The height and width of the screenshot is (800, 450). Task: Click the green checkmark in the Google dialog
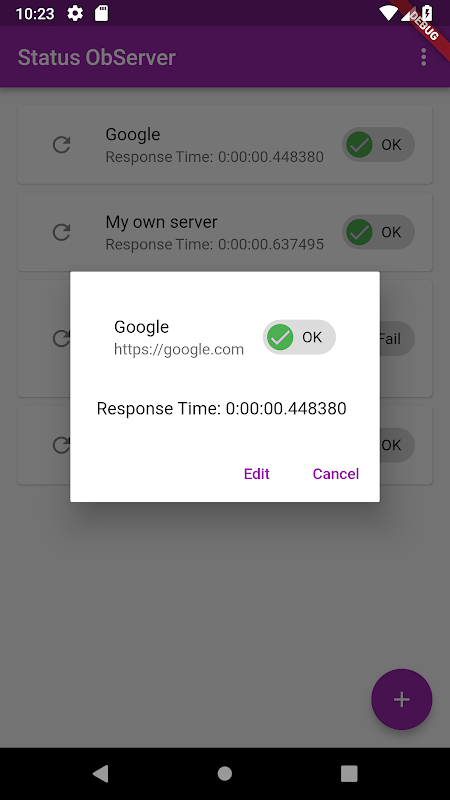tap(280, 337)
